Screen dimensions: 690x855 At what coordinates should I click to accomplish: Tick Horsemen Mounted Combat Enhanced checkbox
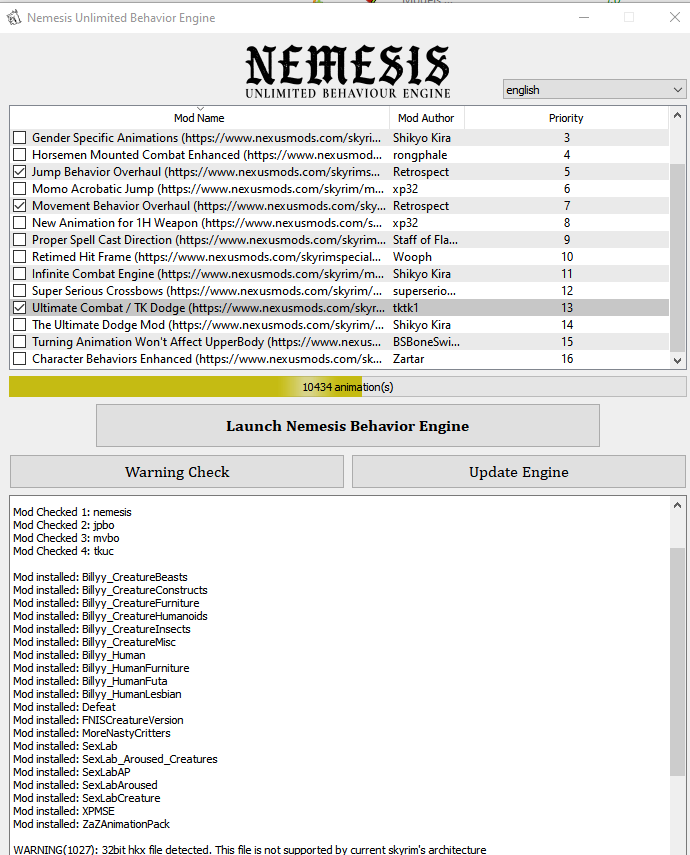(20, 155)
